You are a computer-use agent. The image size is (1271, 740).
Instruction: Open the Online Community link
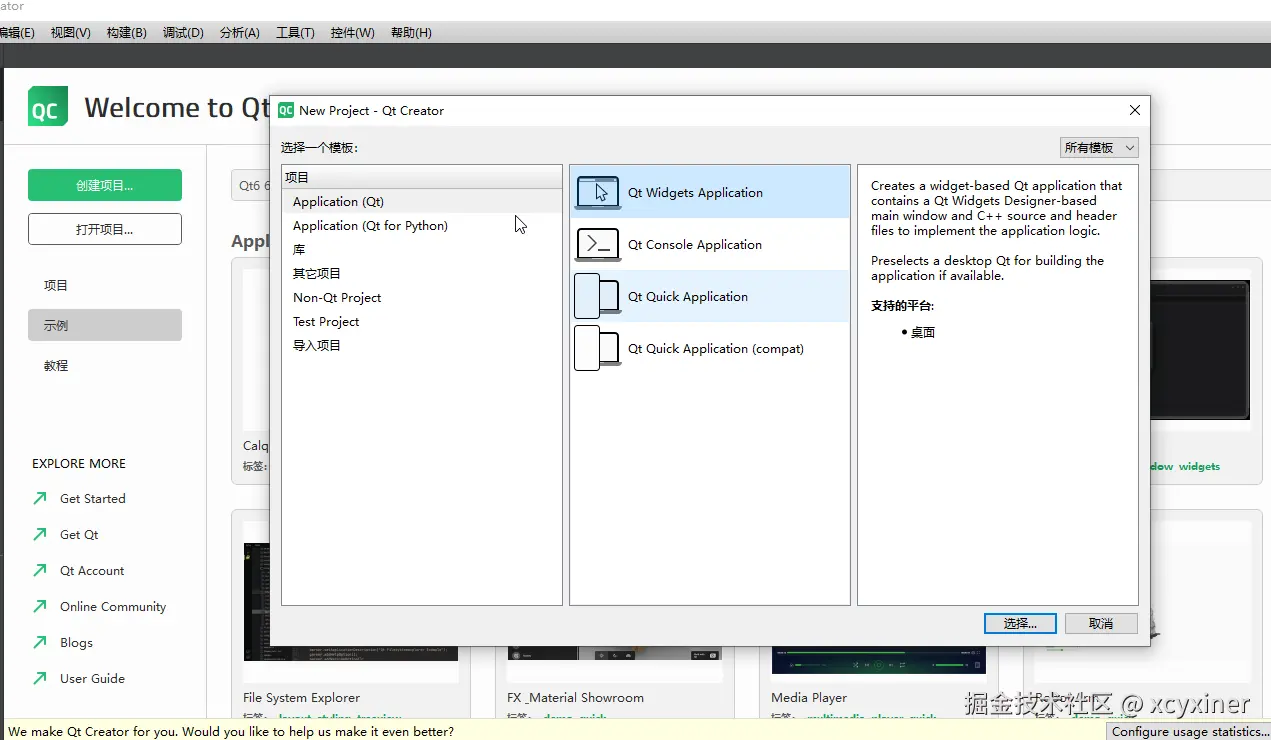[x=113, y=606]
